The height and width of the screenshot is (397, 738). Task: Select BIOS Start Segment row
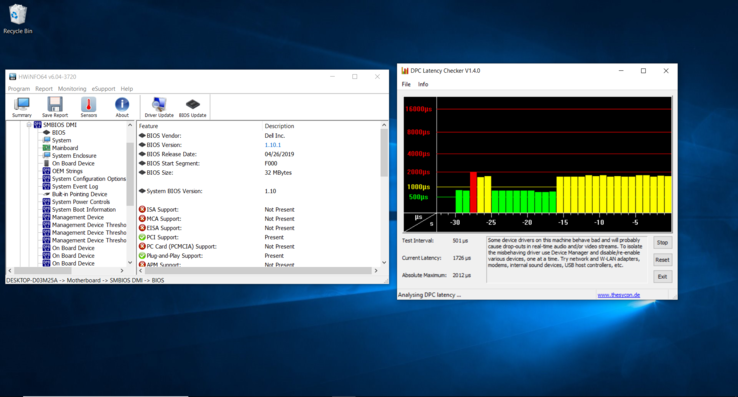258,163
